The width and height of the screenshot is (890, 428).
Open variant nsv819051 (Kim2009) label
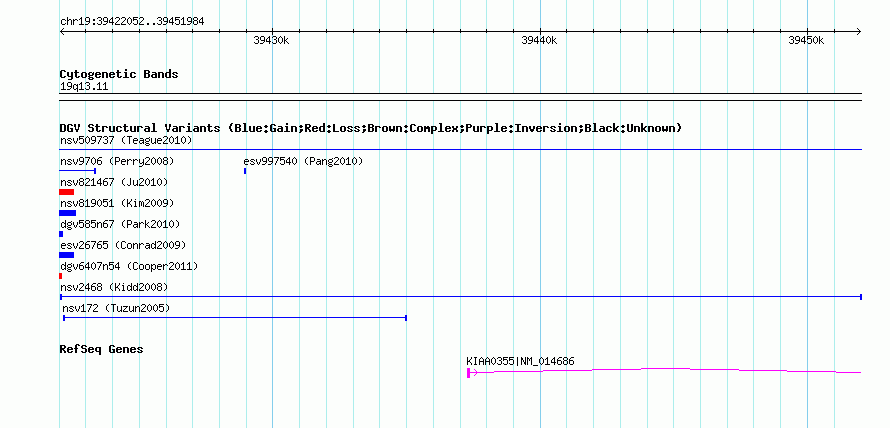pos(117,203)
